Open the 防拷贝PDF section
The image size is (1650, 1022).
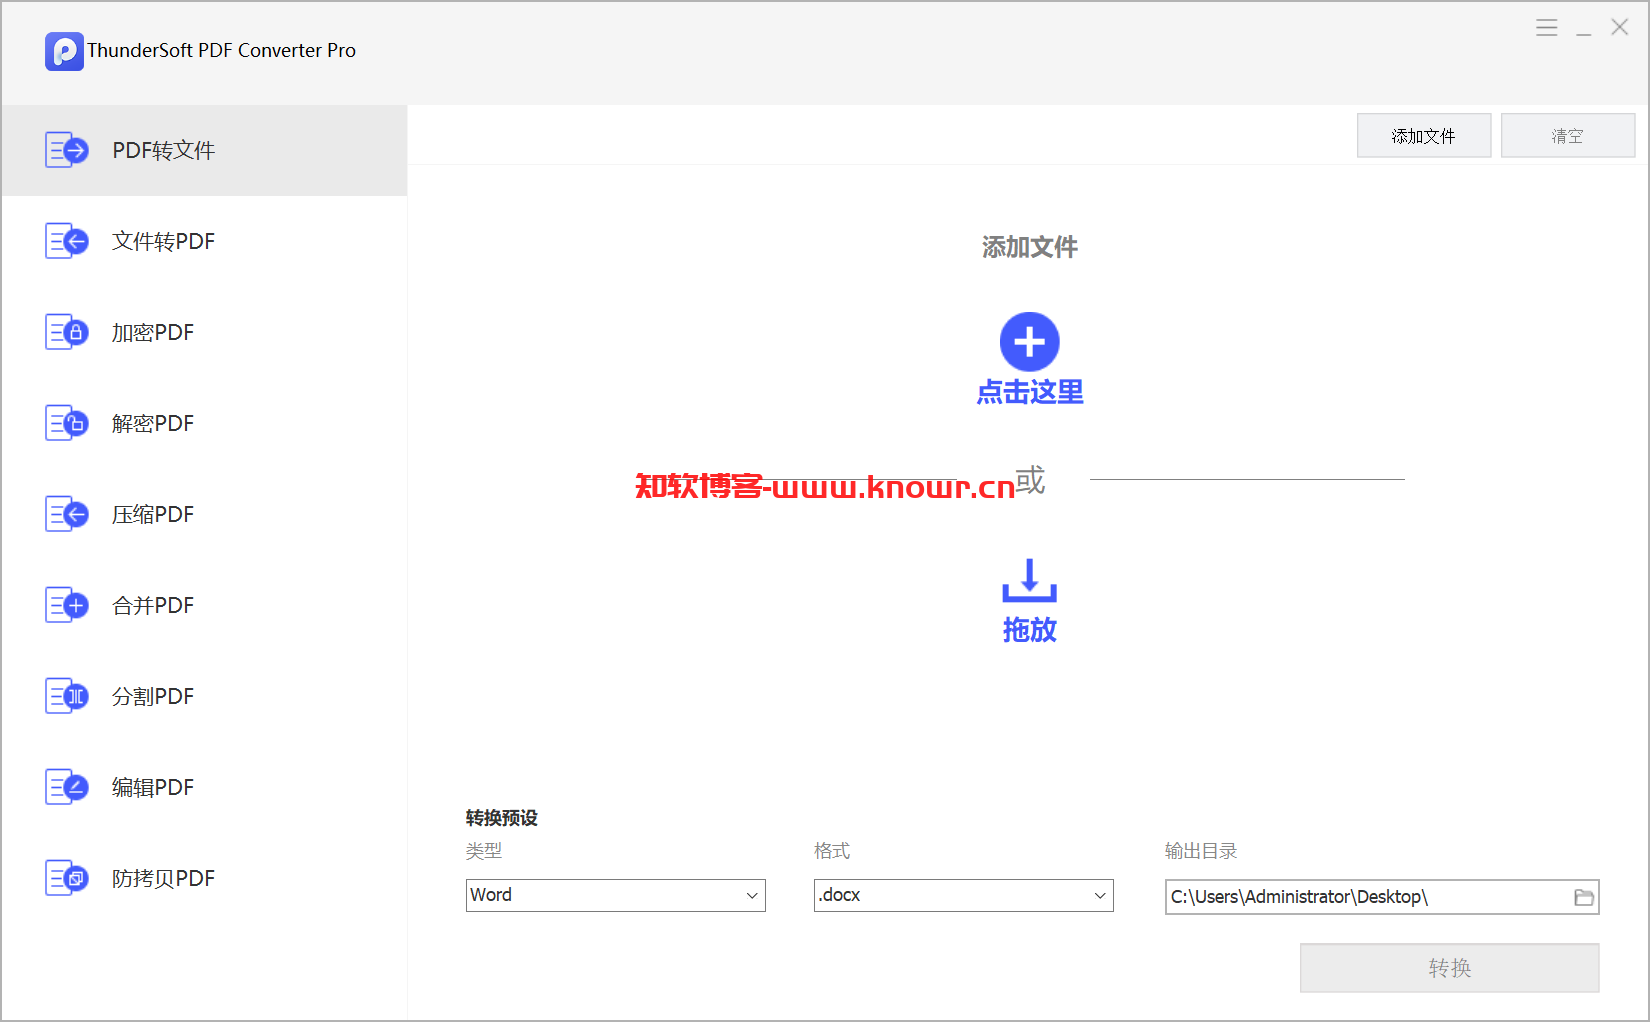click(204, 878)
